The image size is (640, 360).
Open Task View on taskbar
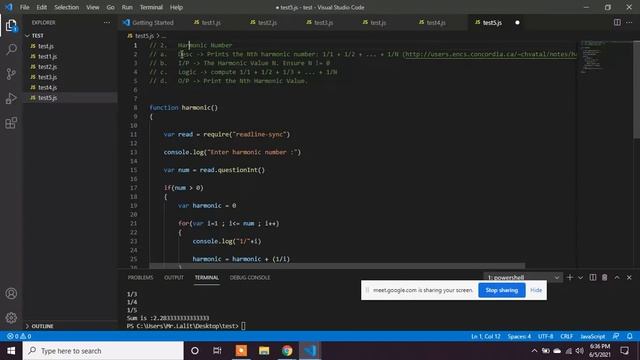click(217, 351)
